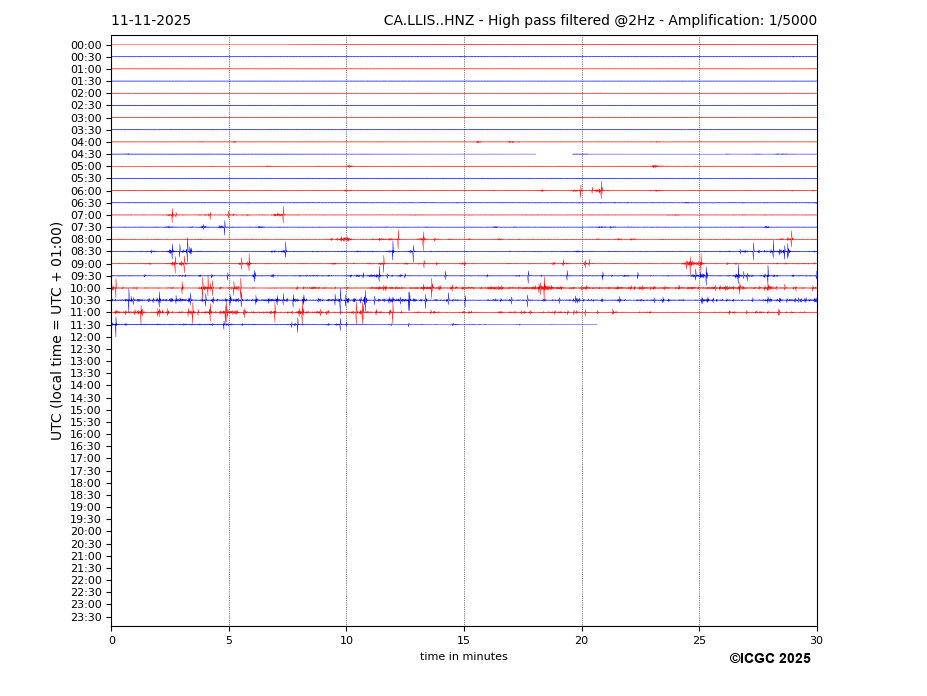Click the 0 tick on the minutes axis
Image resolution: width=927 pixels, height=696 pixels.
pyautogui.click(x=112, y=640)
